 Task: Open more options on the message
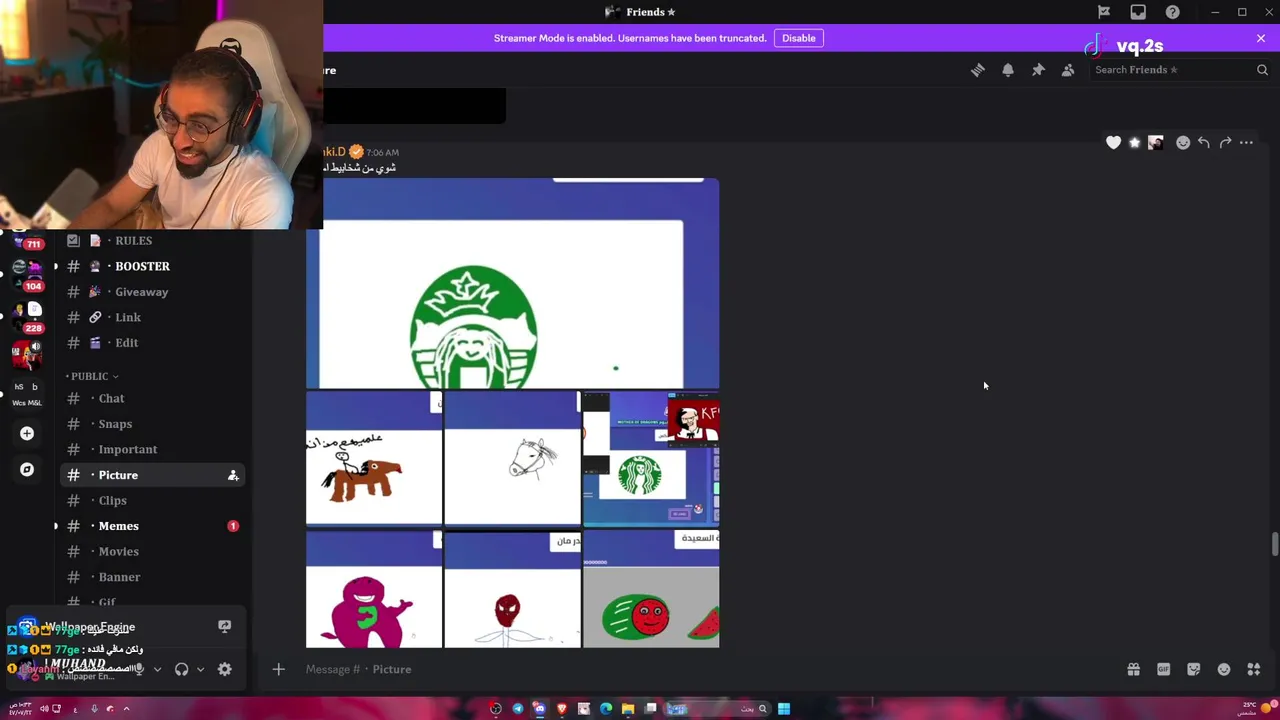click(1246, 143)
